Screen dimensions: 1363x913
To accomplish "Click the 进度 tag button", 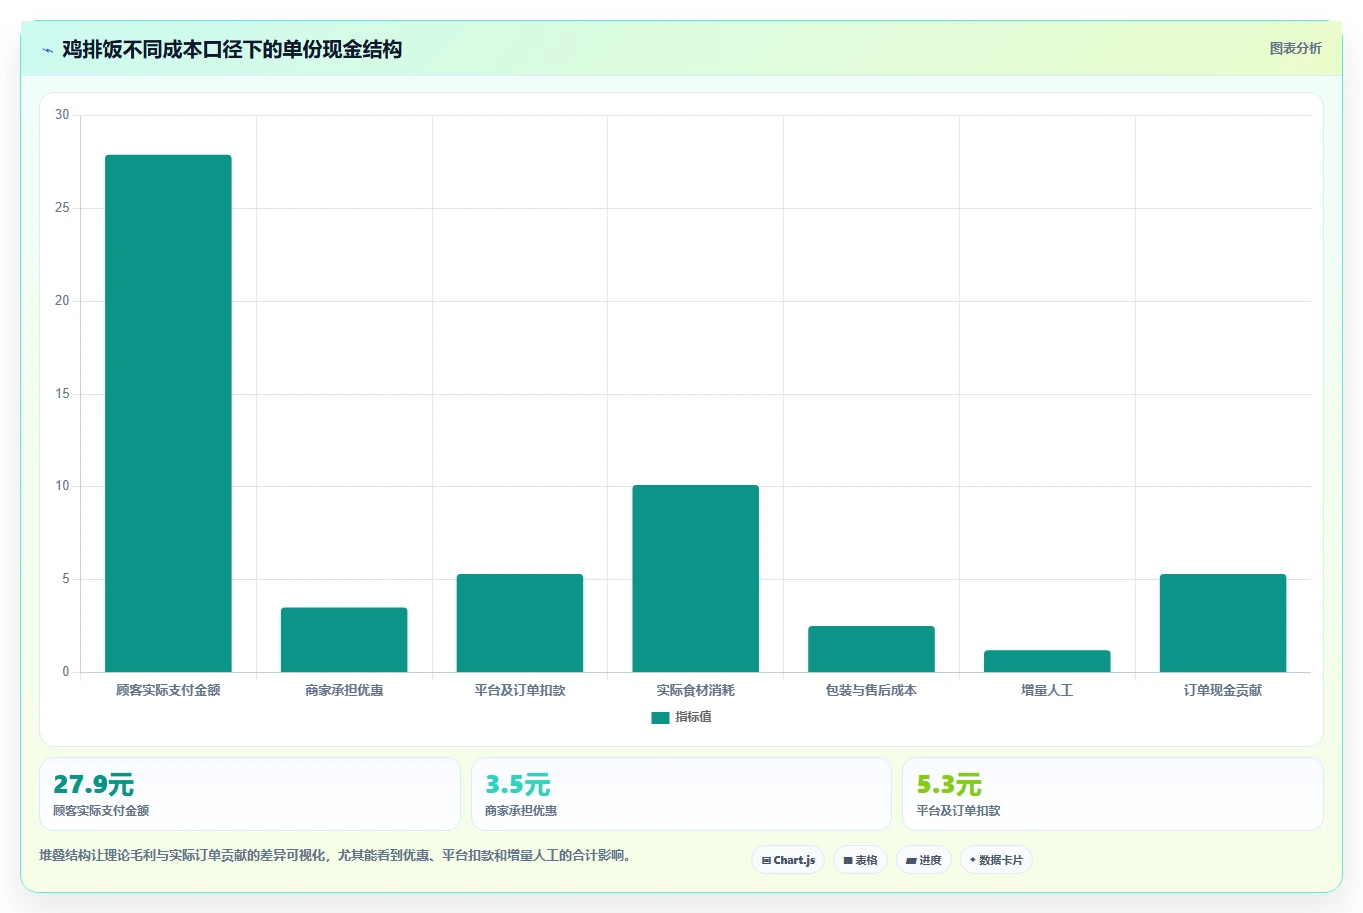I will [x=923, y=860].
